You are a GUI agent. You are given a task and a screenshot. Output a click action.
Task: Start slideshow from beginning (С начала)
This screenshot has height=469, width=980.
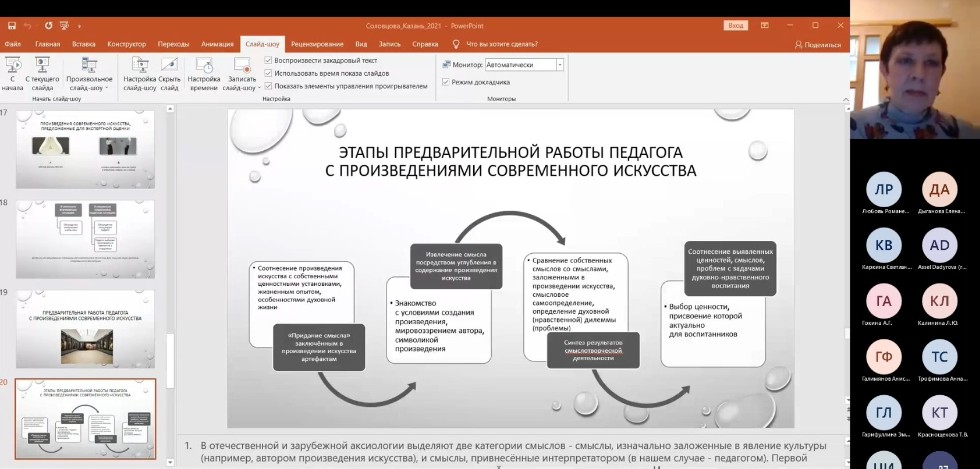[x=13, y=71]
